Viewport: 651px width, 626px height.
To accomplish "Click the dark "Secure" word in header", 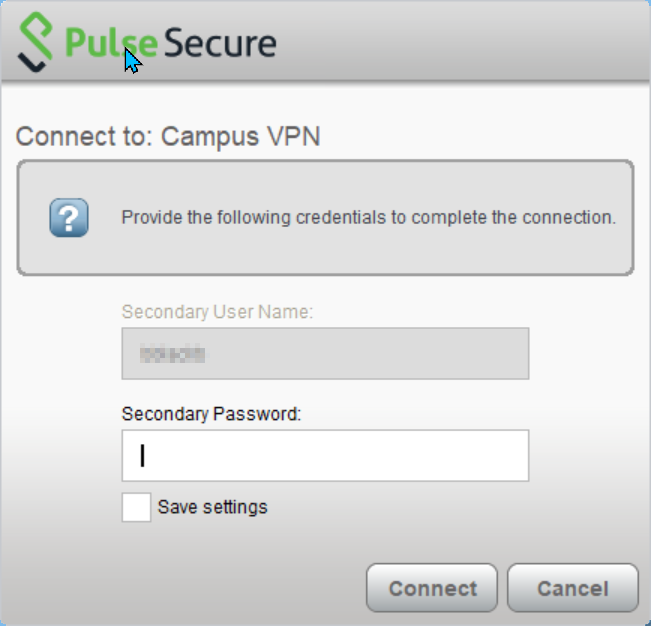I will click(x=219, y=43).
